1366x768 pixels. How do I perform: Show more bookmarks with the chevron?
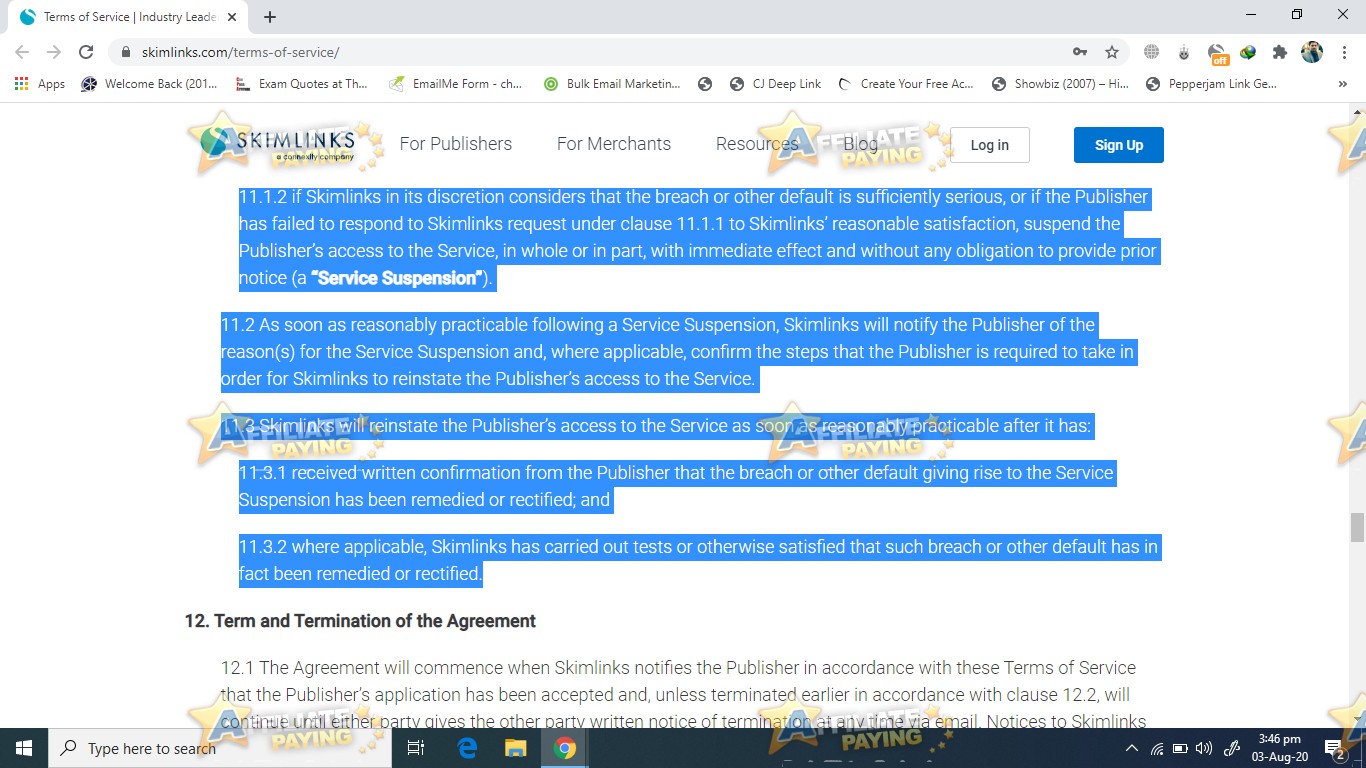1342,84
